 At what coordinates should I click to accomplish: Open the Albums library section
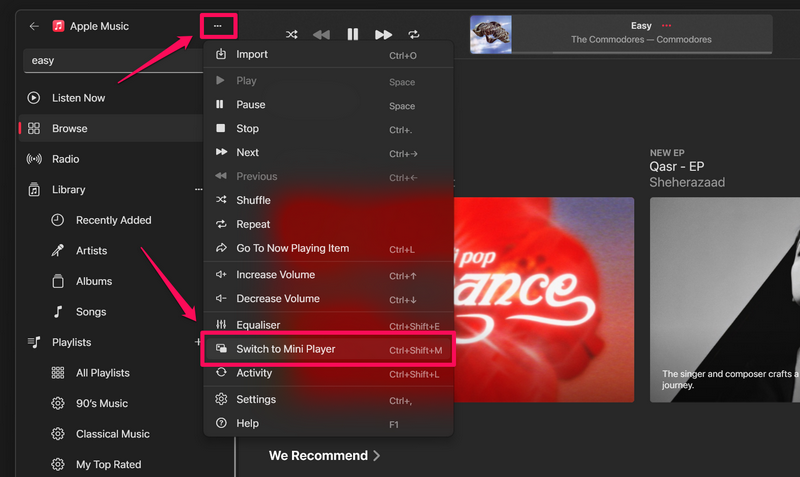click(94, 281)
